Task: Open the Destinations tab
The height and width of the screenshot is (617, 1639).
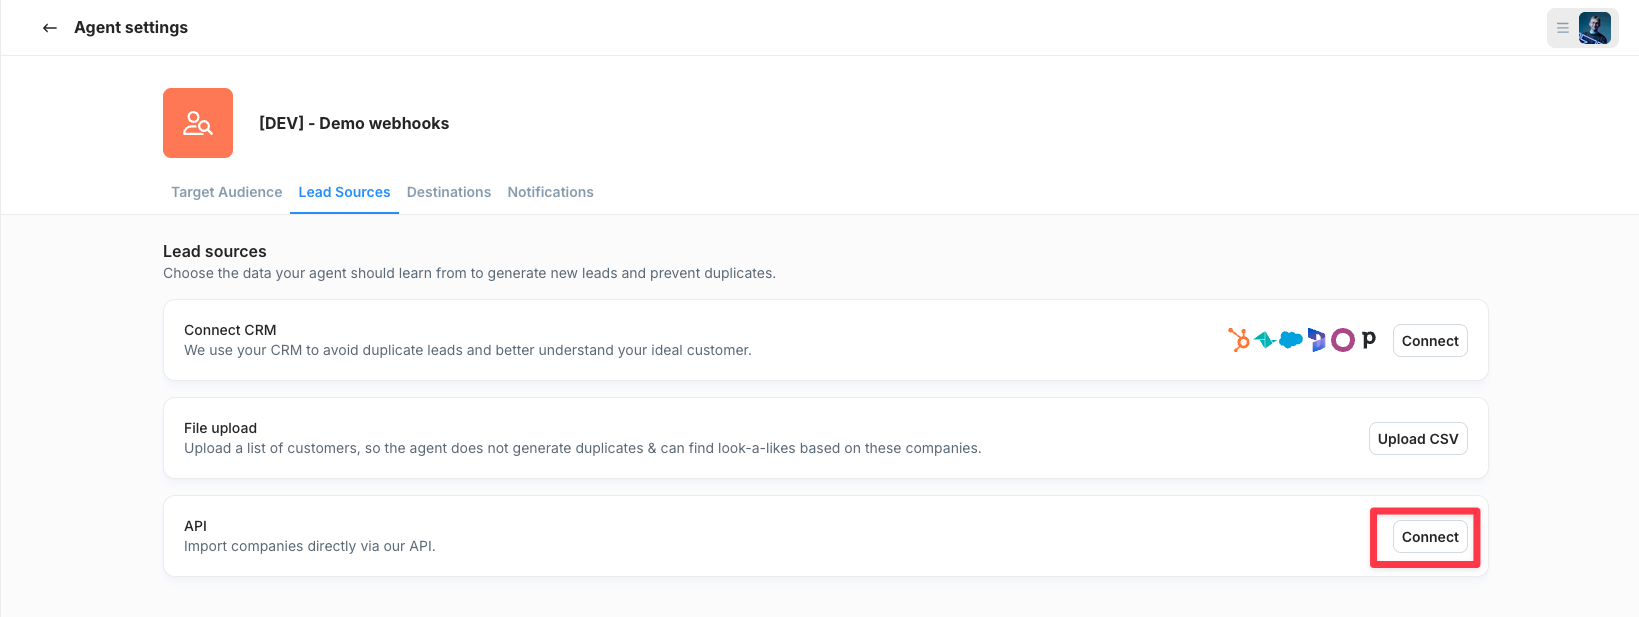Action: pos(449,192)
